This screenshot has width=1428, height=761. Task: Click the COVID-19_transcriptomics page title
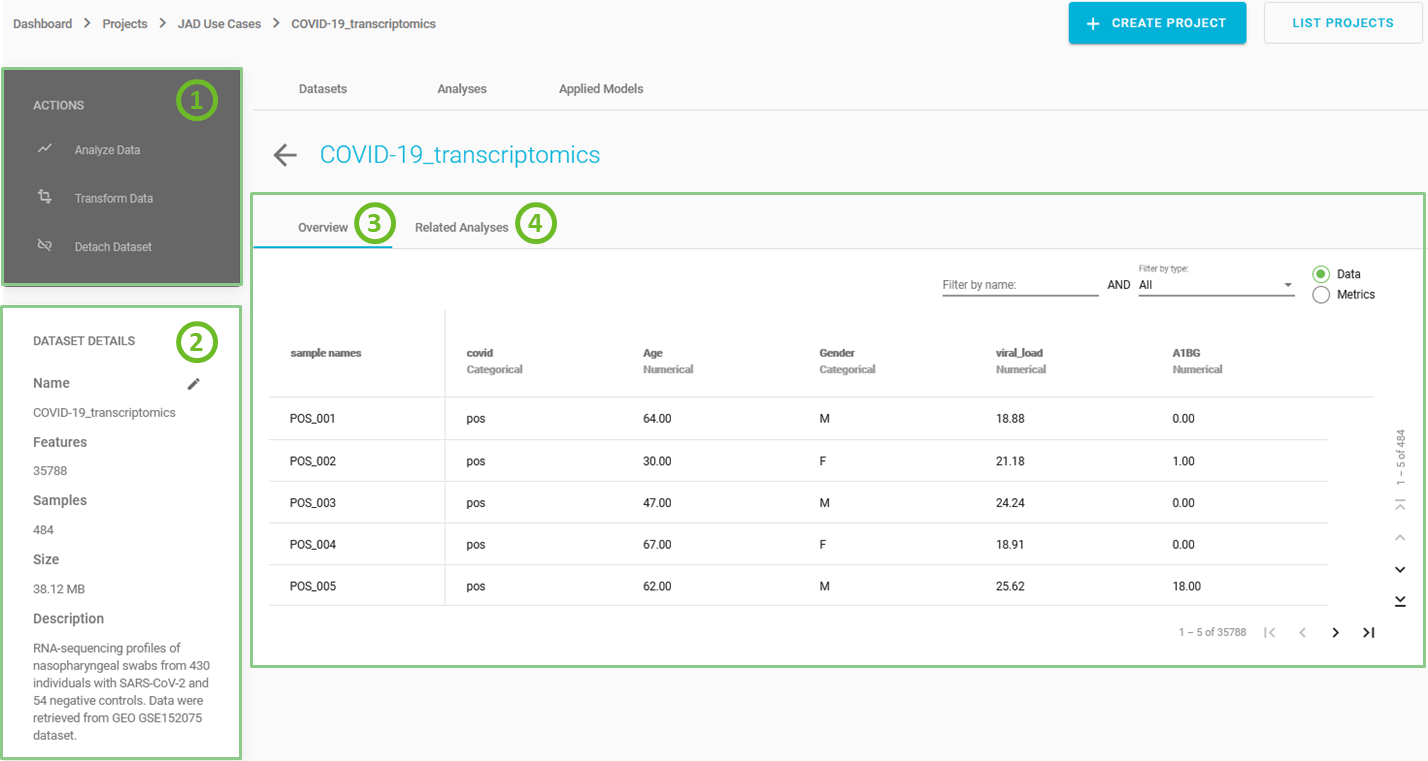(460, 155)
